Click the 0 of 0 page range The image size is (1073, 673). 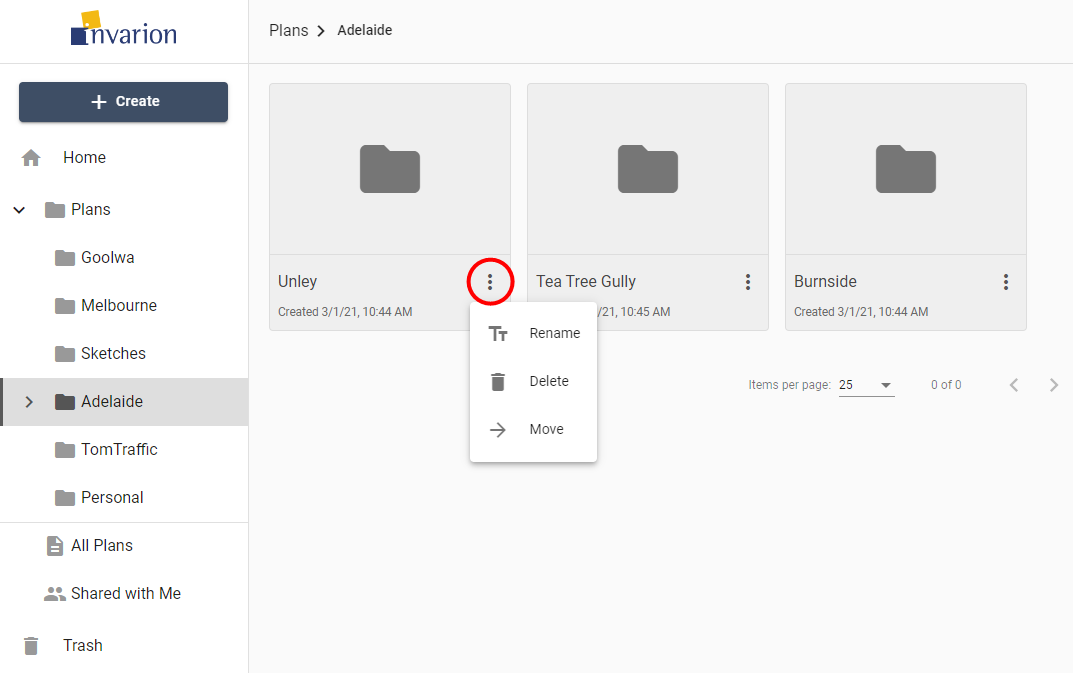[946, 385]
